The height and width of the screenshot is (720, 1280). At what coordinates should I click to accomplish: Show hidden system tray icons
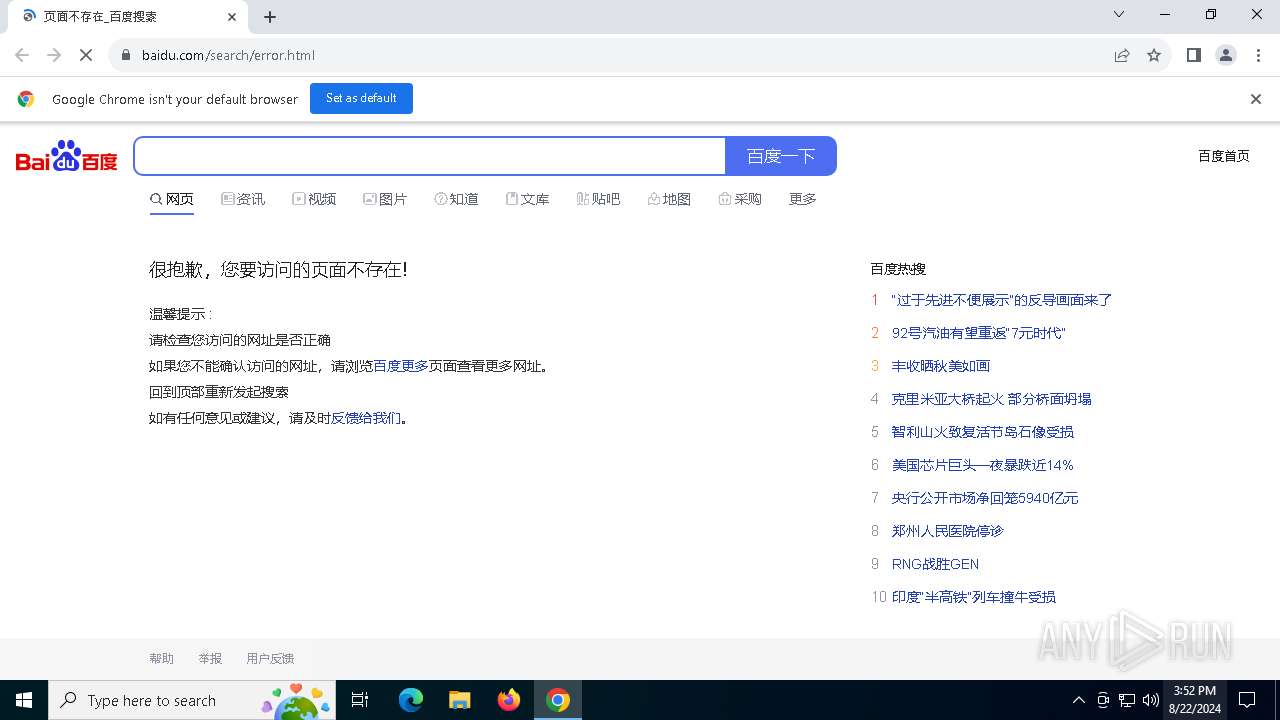click(x=1079, y=700)
